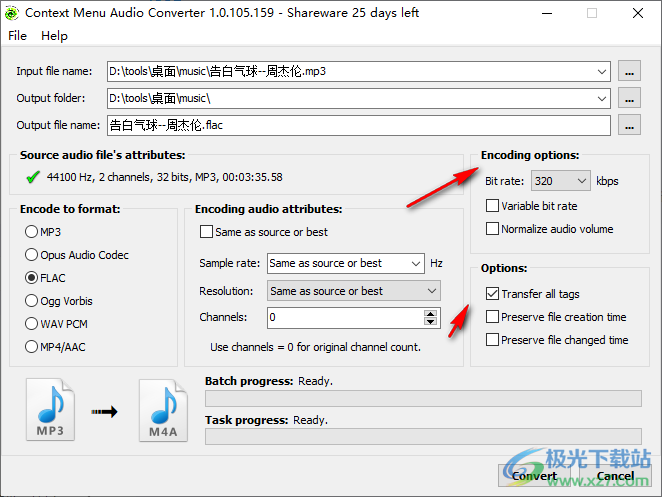The image size is (662, 497).
Task: Enable Preserve file creation time
Action: [492, 317]
